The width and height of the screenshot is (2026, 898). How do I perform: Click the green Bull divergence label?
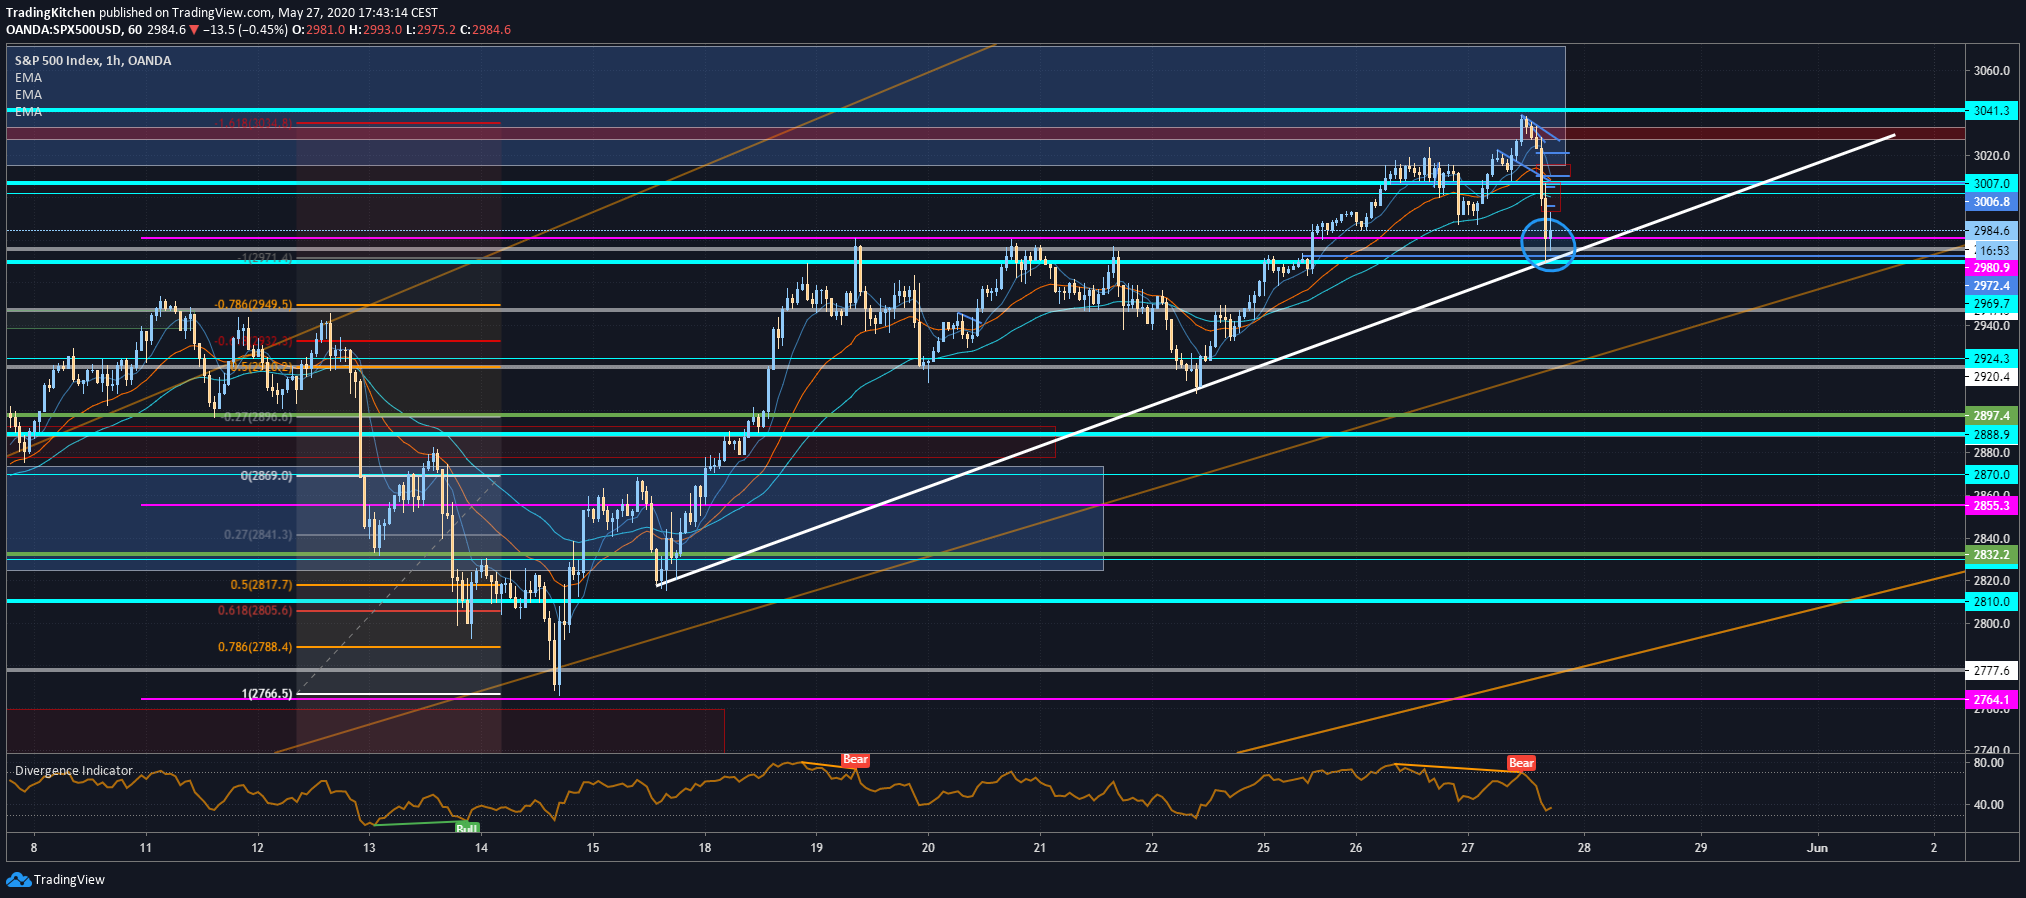(x=467, y=828)
